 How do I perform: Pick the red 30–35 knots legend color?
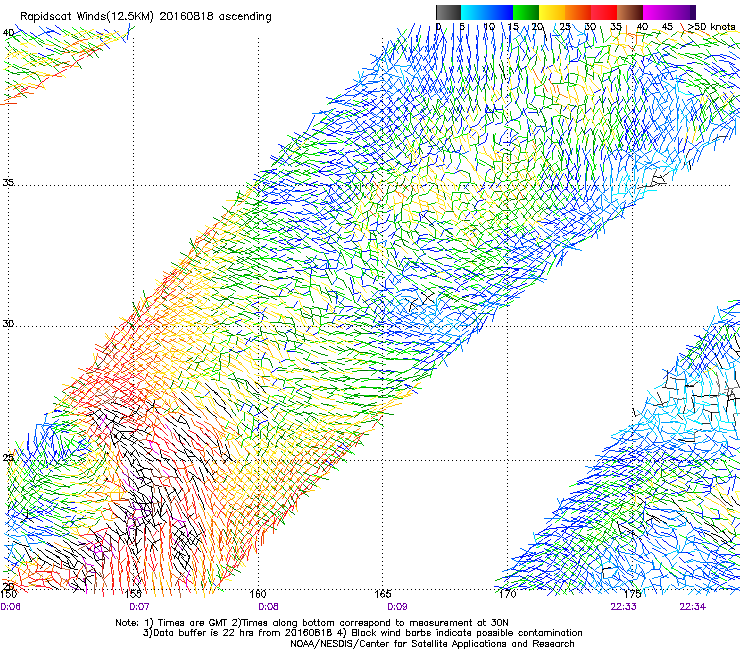604,12
